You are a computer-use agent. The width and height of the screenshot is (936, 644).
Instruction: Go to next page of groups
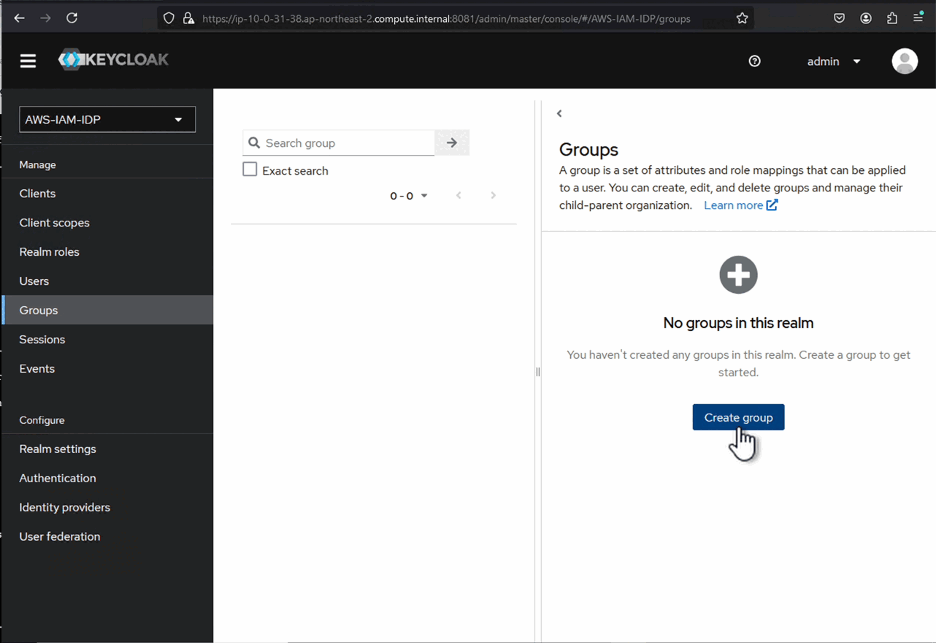(x=493, y=195)
